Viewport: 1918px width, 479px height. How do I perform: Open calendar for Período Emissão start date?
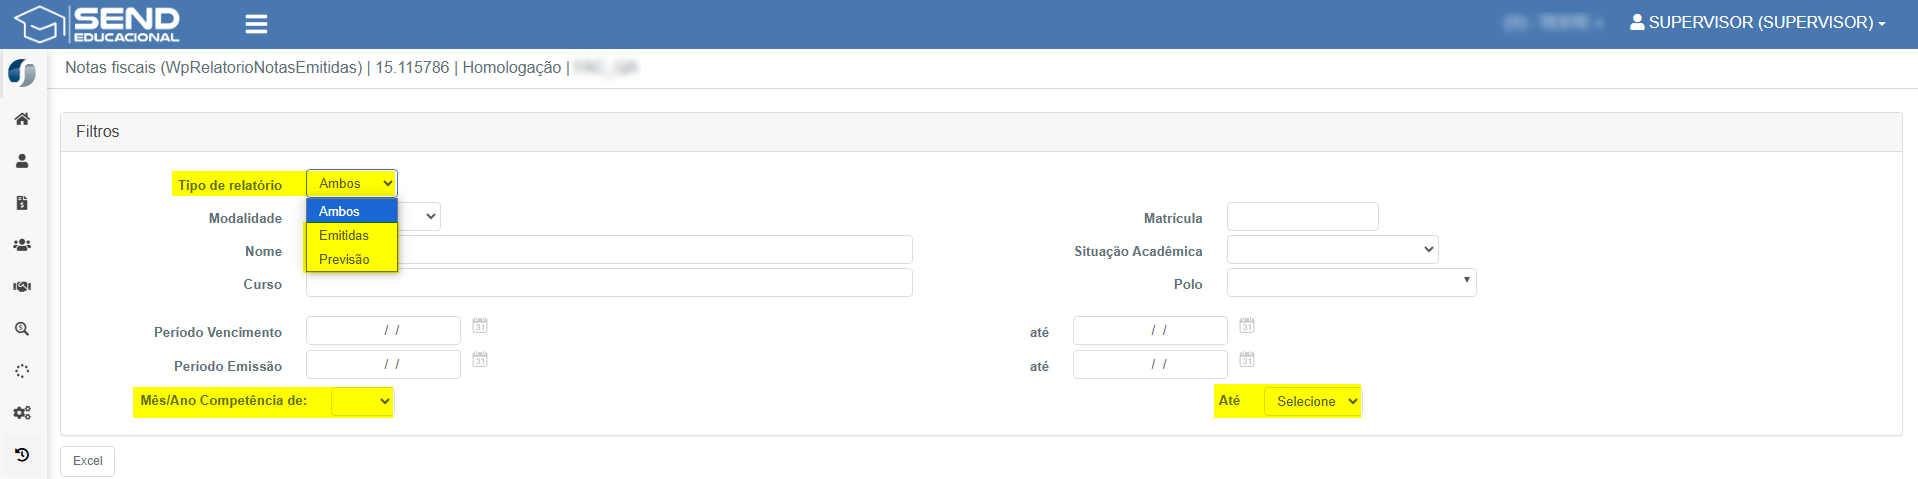pyautogui.click(x=480, y=359)
